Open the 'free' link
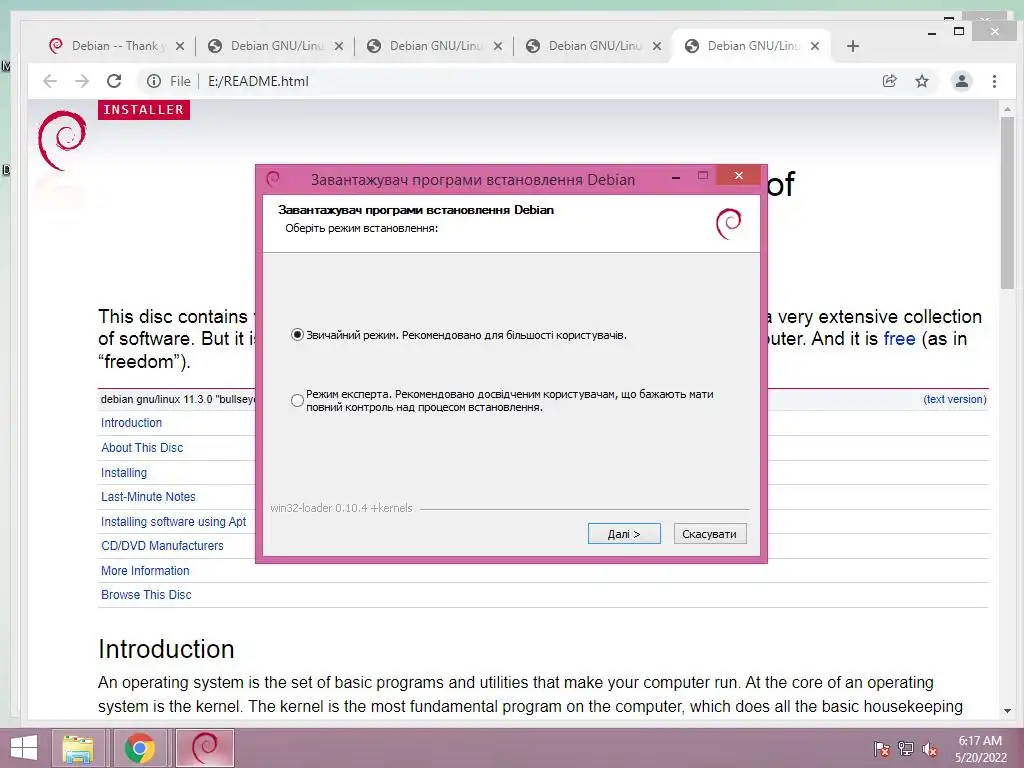The image size is (1024, 768). [x=899, y=339]
